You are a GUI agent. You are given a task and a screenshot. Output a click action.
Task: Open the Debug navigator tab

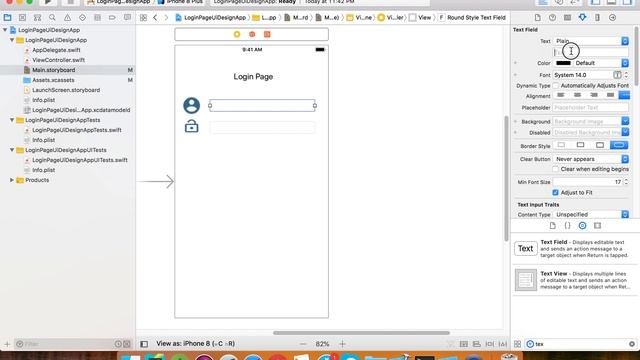[x=97, y=18]
